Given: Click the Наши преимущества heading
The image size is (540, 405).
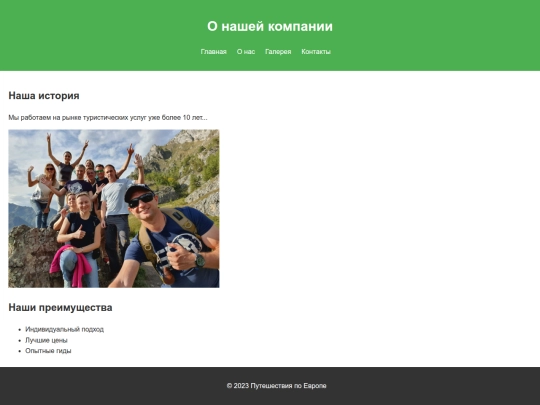Looking at the screenshot, I should pyautogui.click(x=60, y=308).
